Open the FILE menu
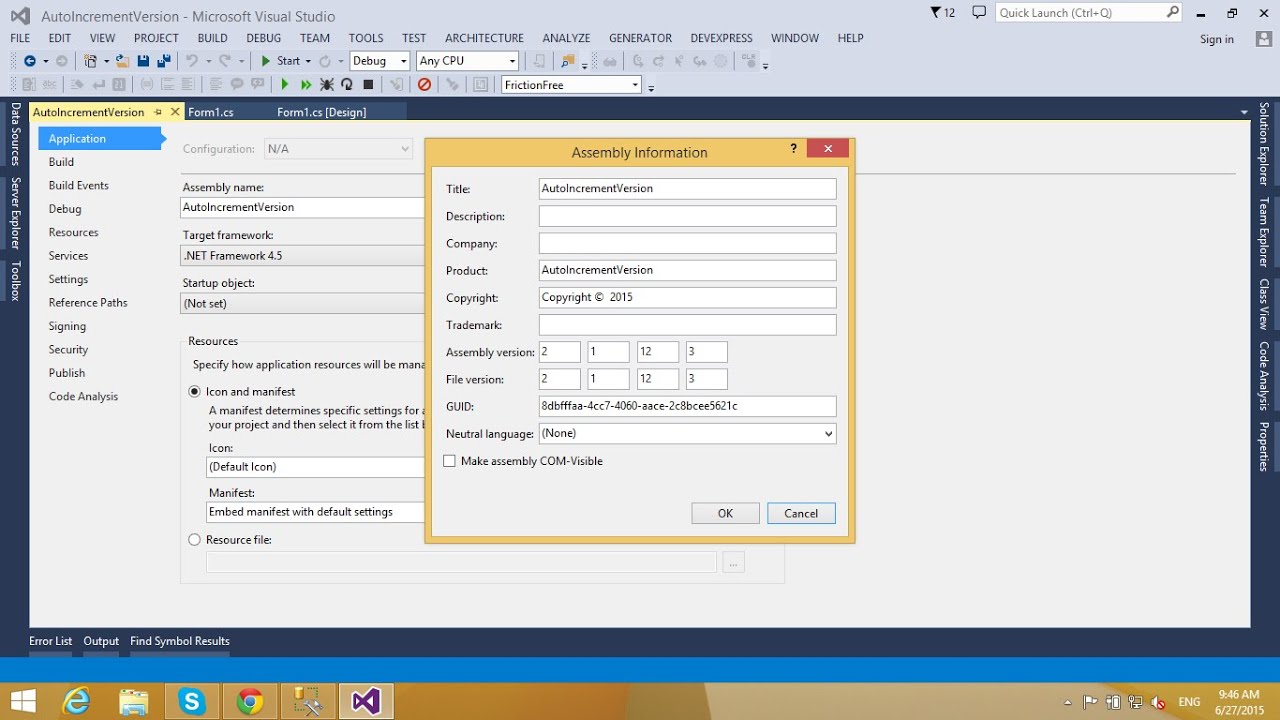This screenshot has height=720, width=1280. coord(20,38)
